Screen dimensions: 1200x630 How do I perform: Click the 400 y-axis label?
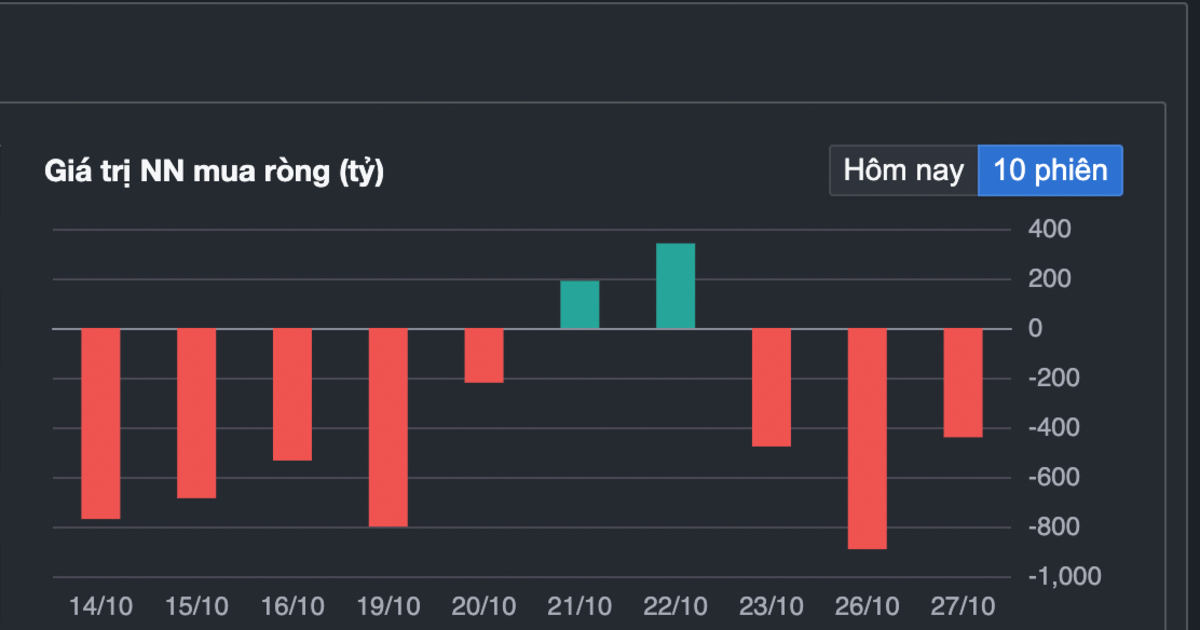coord(1050,229)
